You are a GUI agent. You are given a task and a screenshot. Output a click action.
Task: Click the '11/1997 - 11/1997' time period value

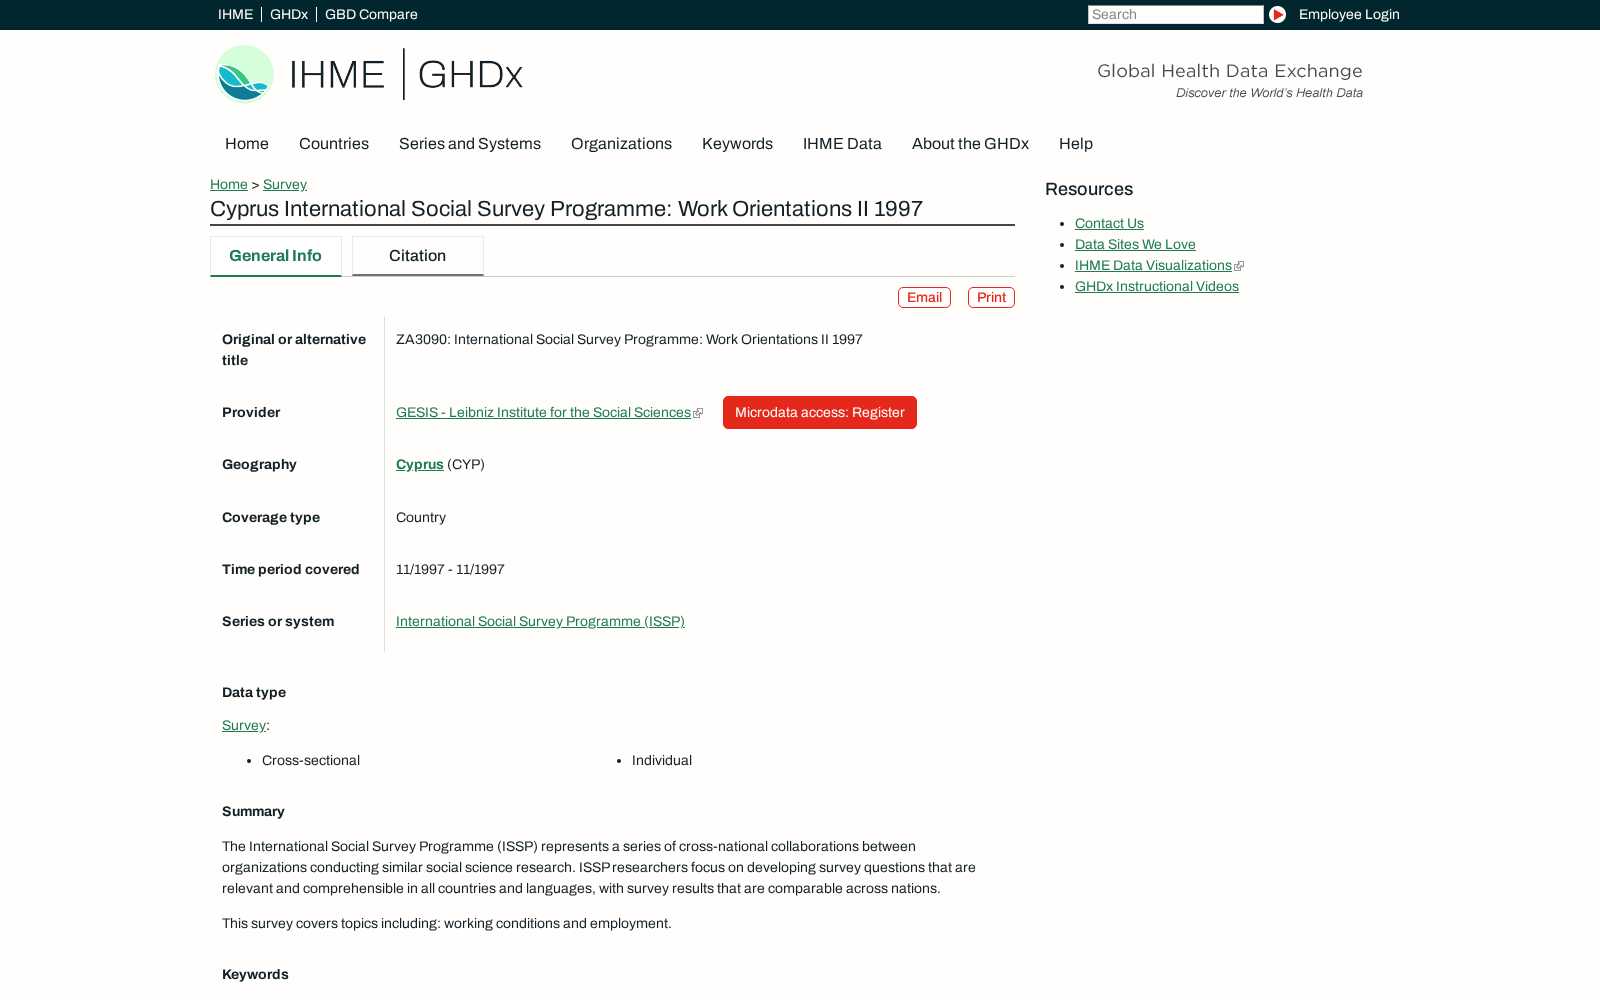450,570
